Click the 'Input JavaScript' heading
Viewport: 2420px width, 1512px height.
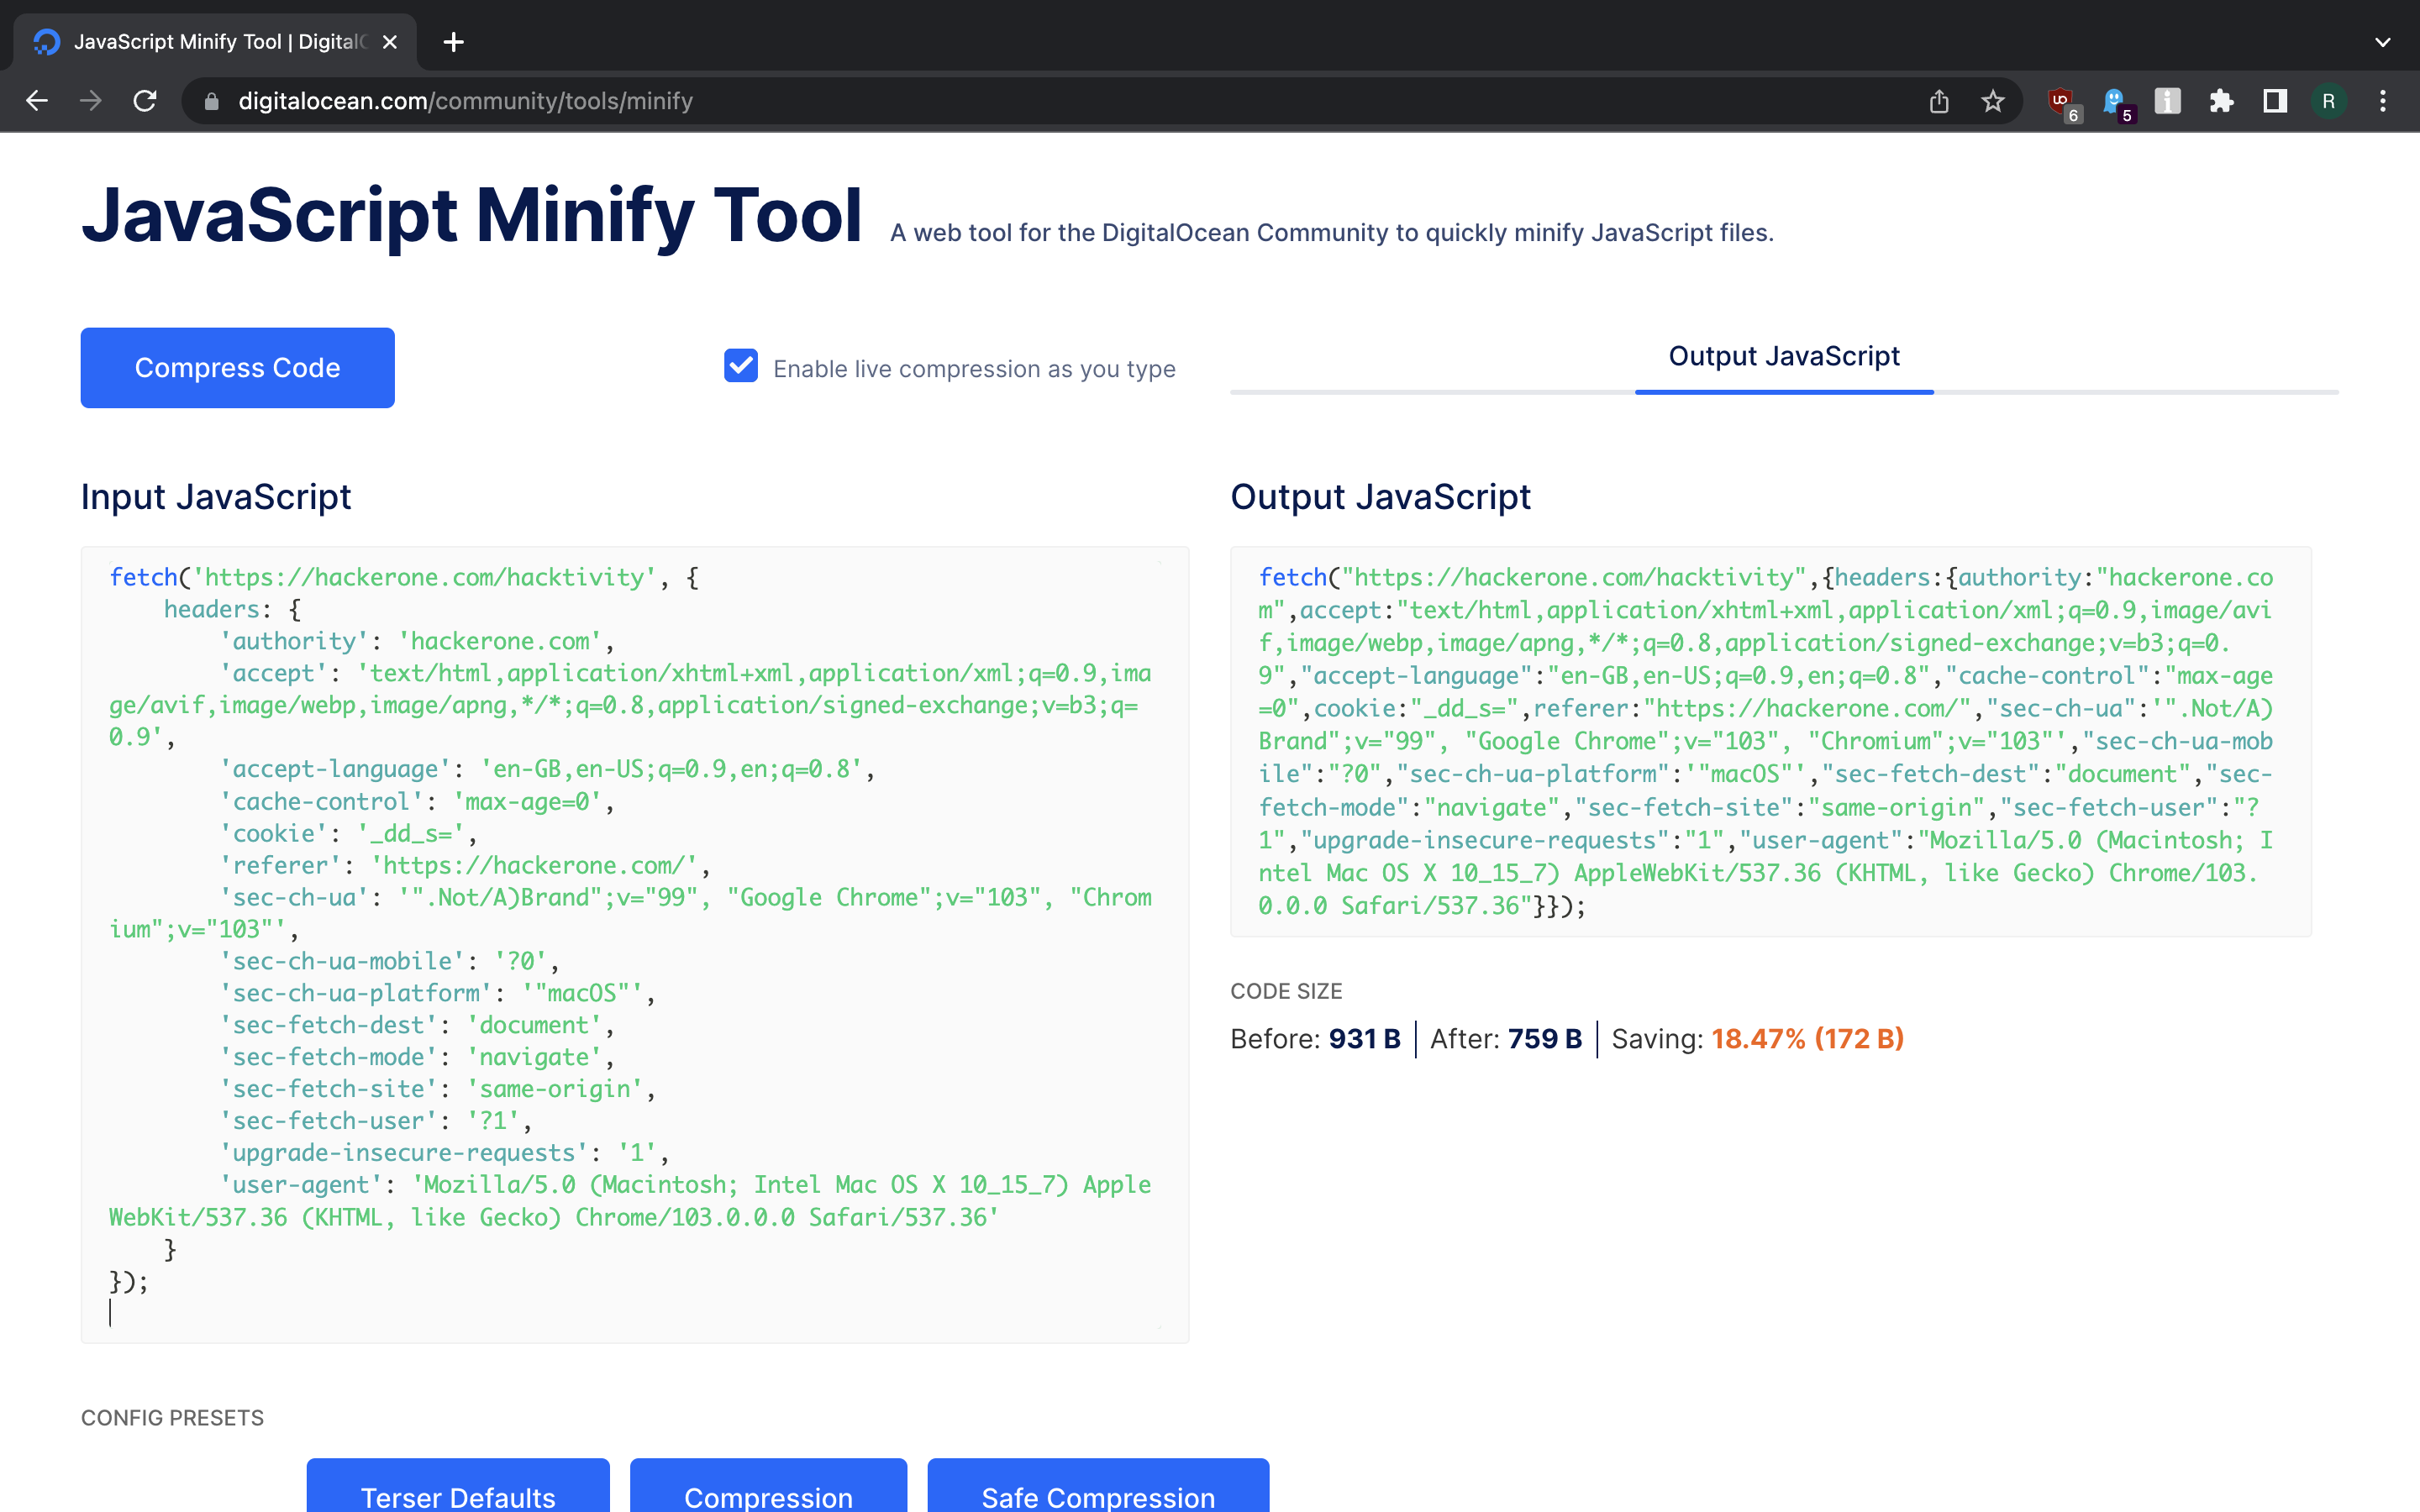pos(216,497)
